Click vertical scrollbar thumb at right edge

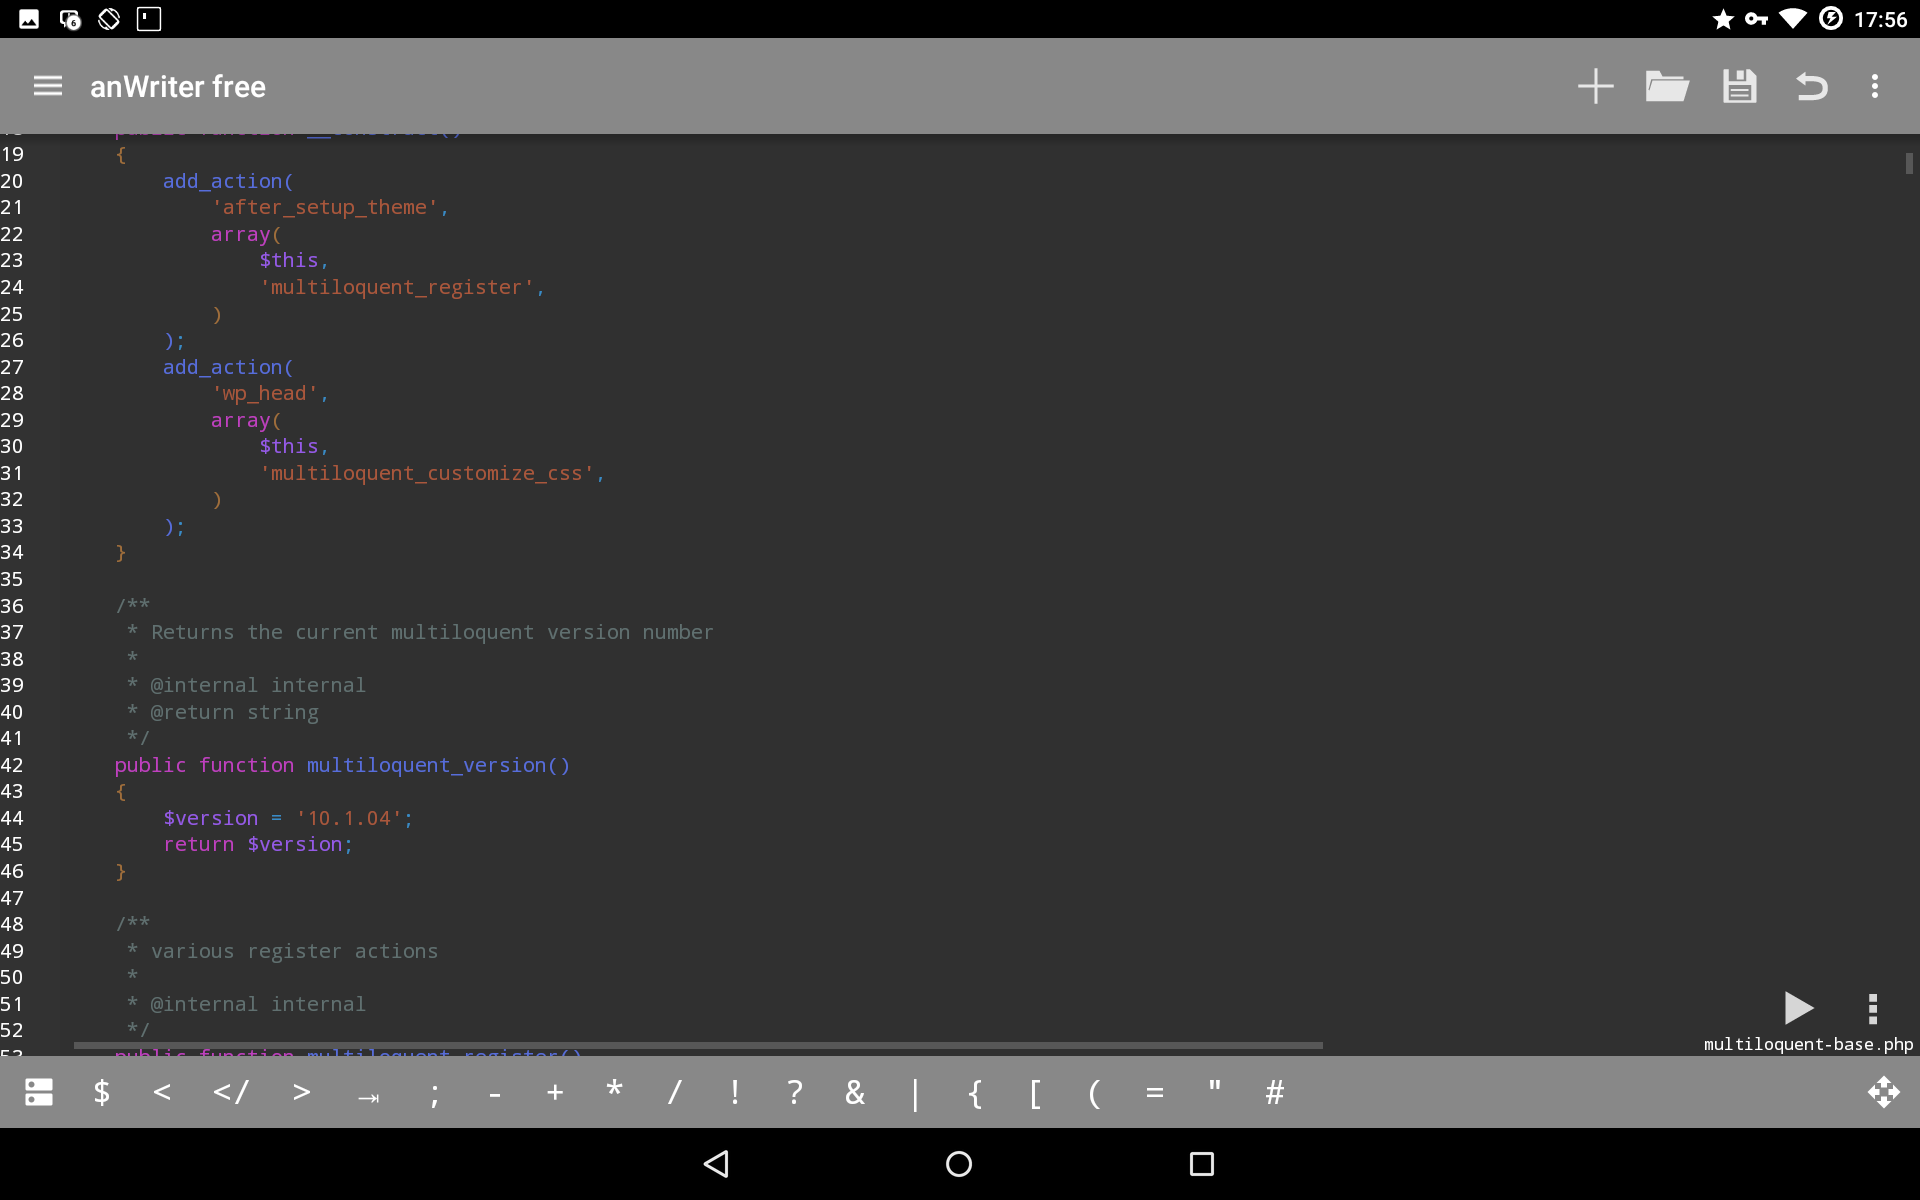coord(1909,163)
